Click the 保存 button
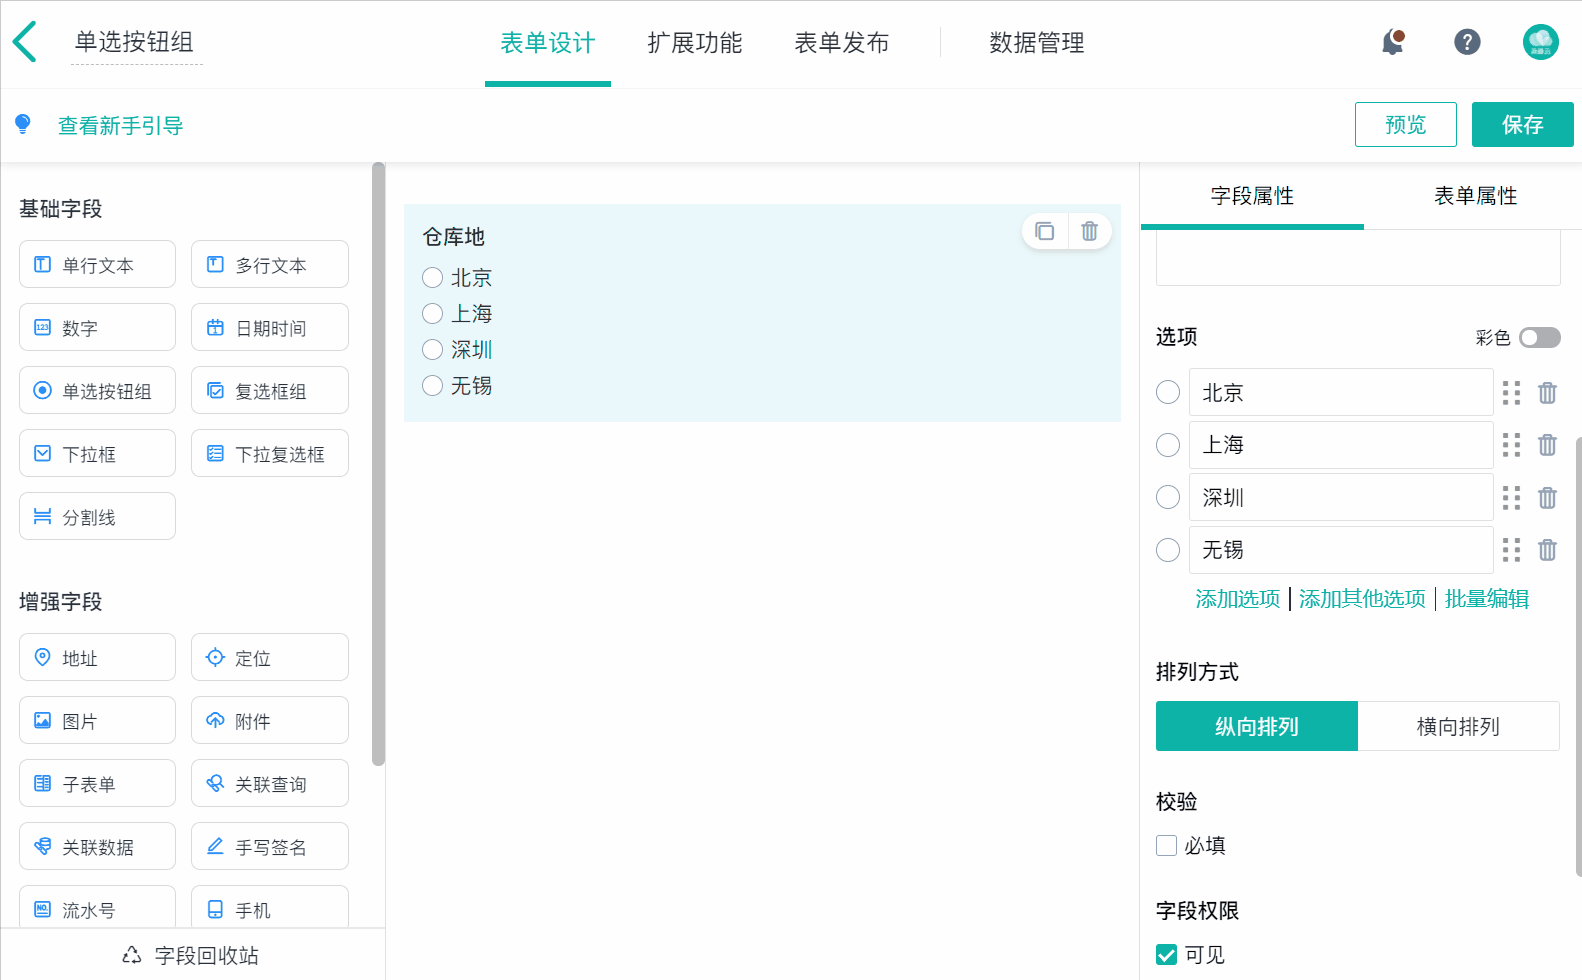Viewport: 1582px width, 980px height. coord(1523,125)
